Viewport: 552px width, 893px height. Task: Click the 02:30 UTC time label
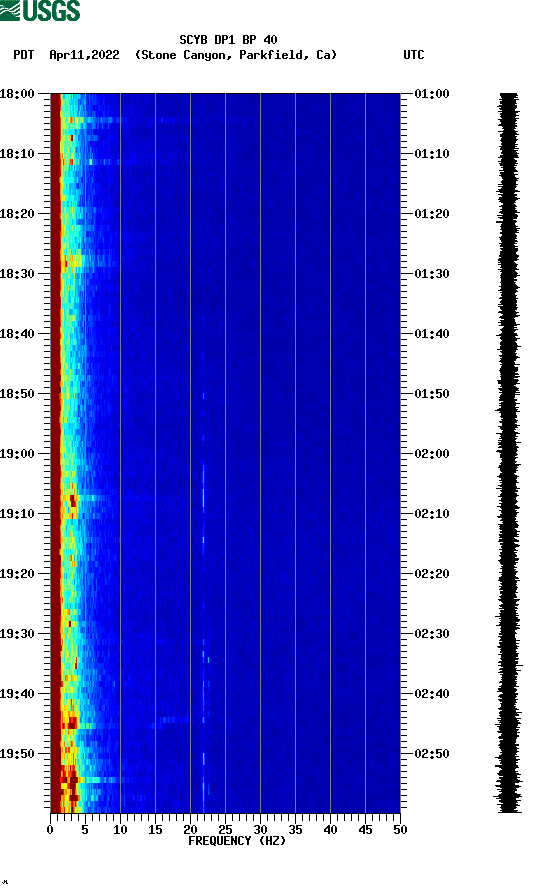[x=432, y=634]
